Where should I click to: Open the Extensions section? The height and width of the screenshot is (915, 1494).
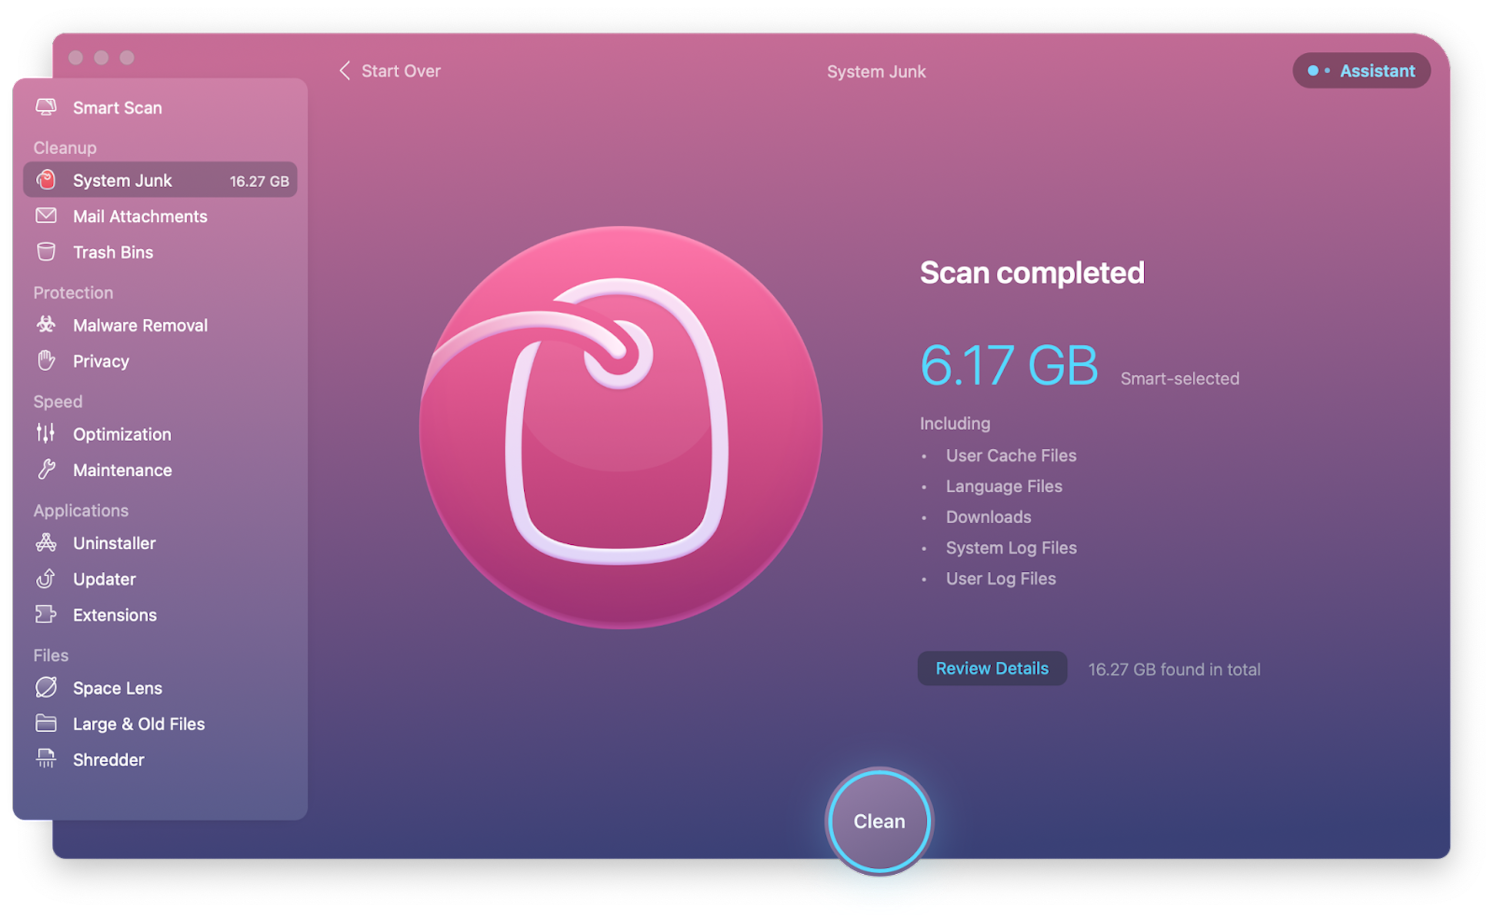(114, 615)
